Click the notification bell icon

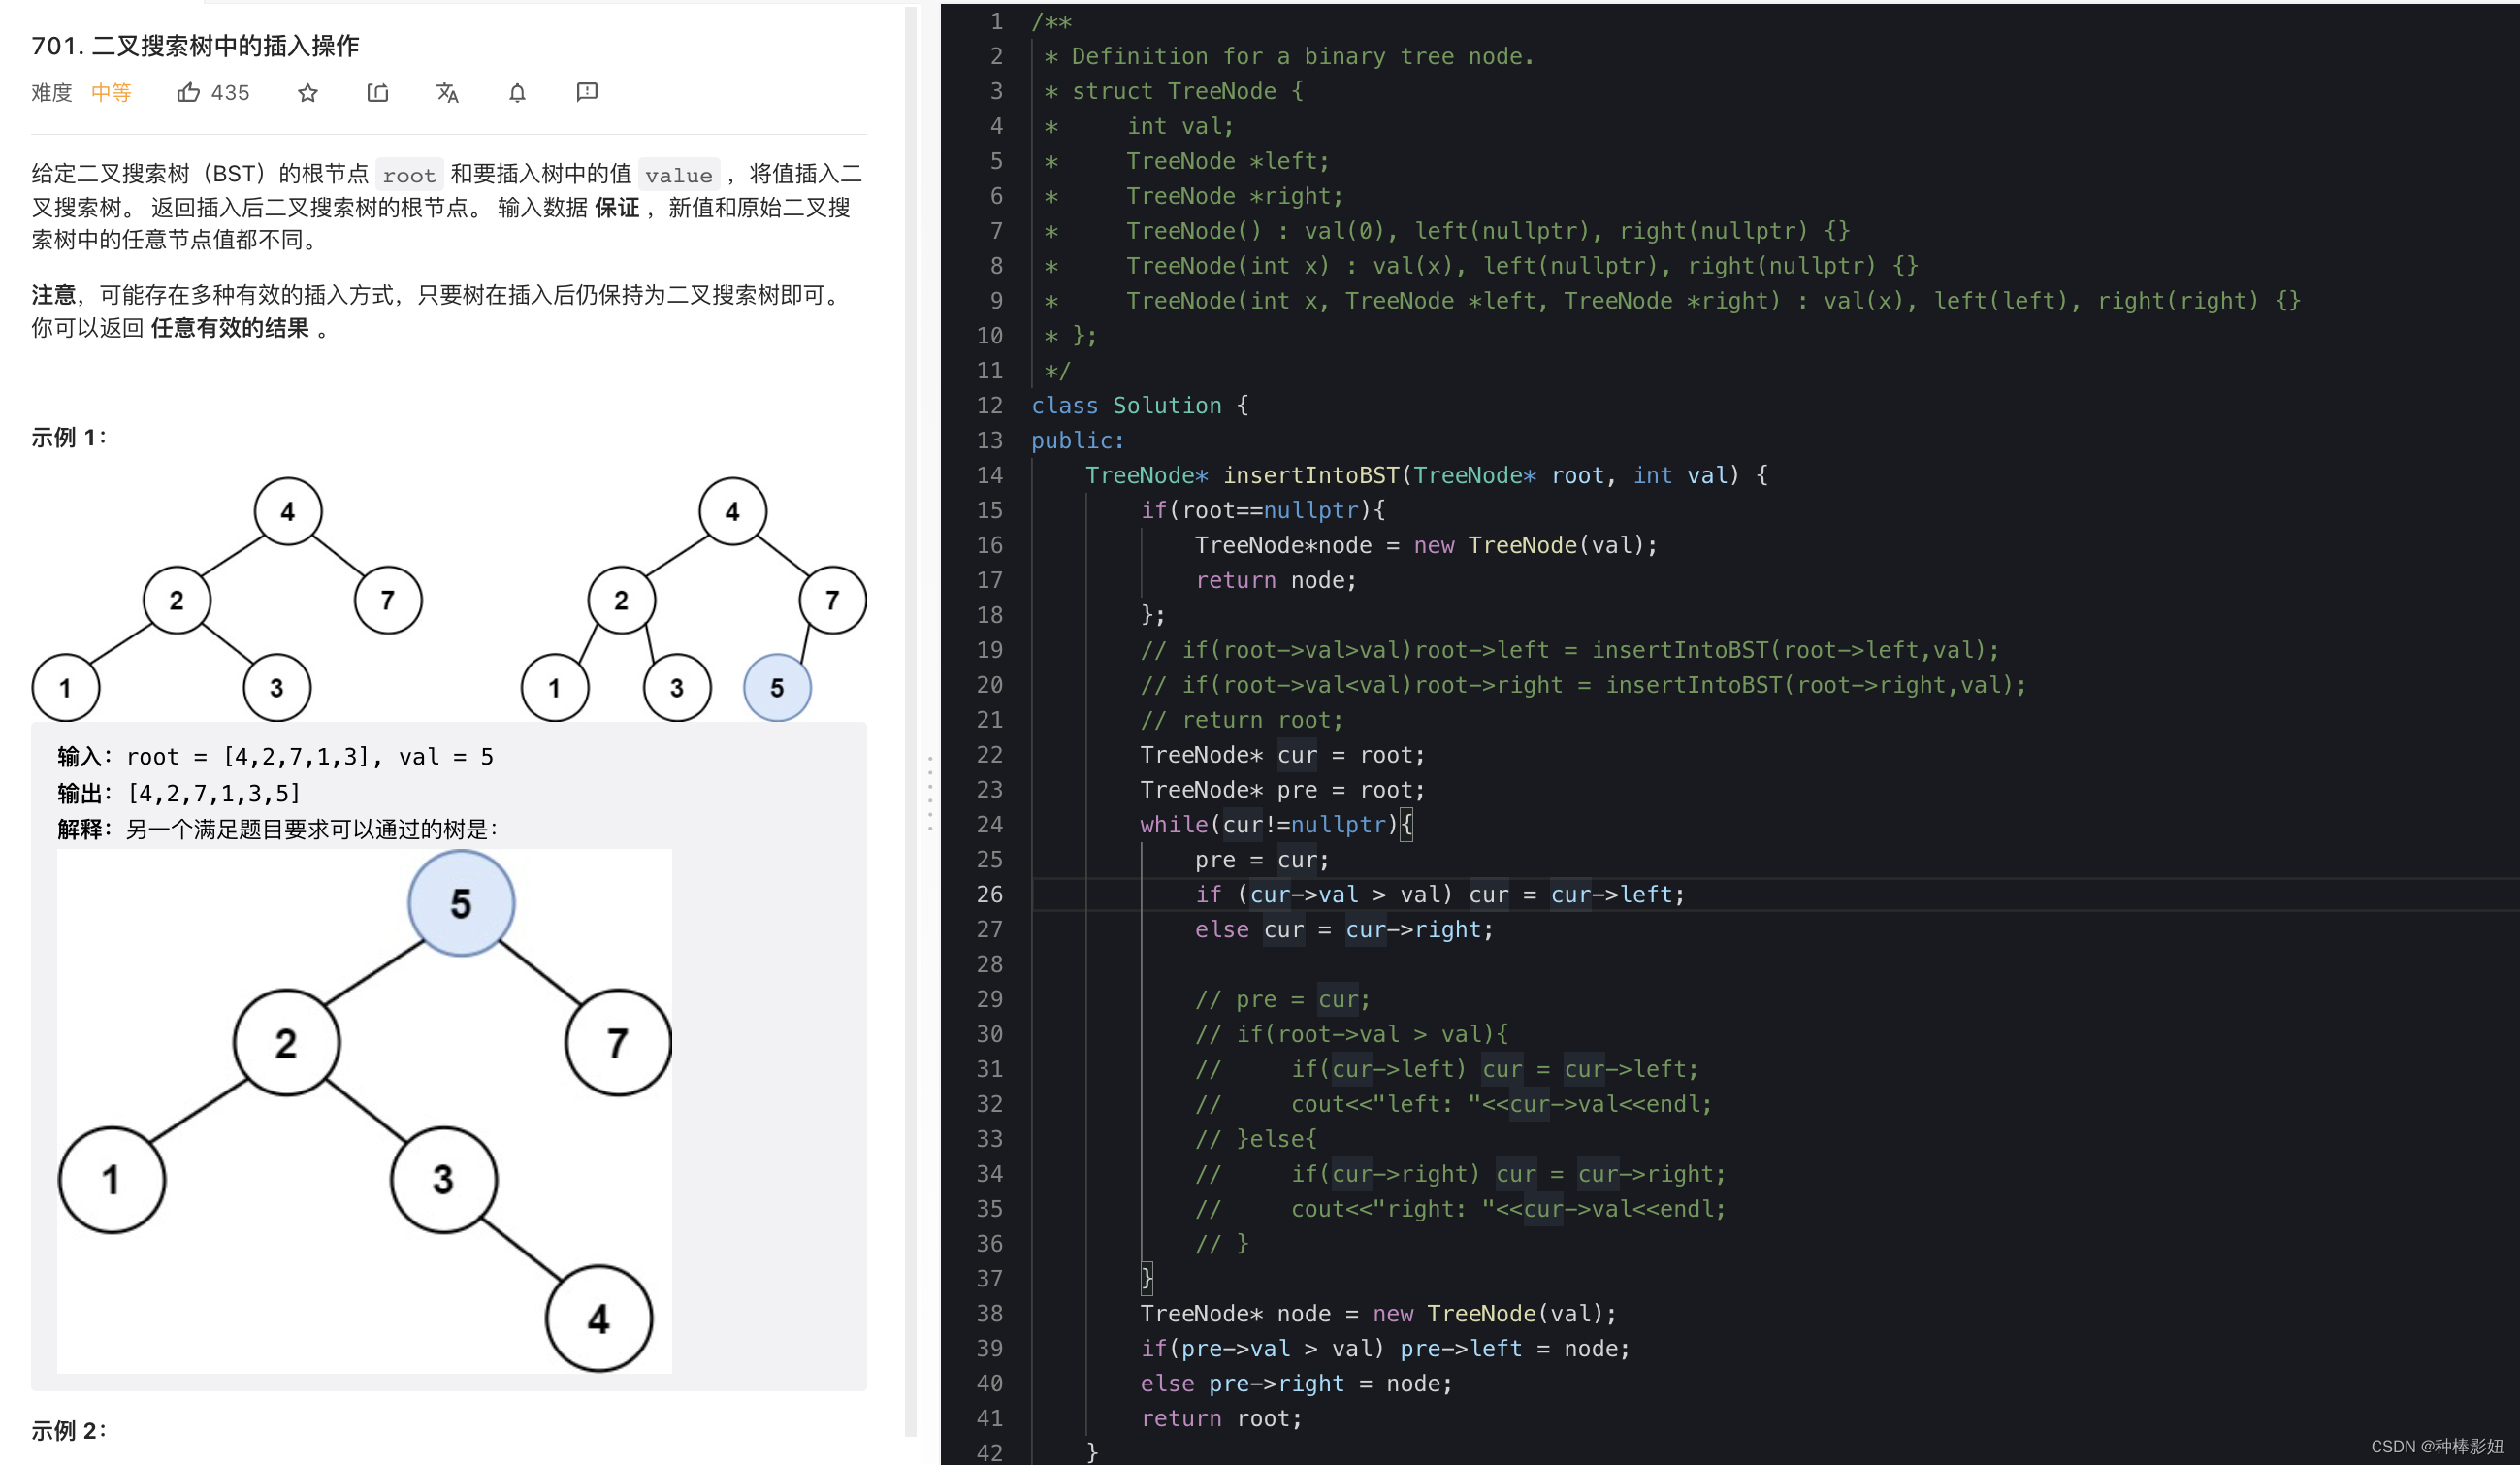[517, 93]
